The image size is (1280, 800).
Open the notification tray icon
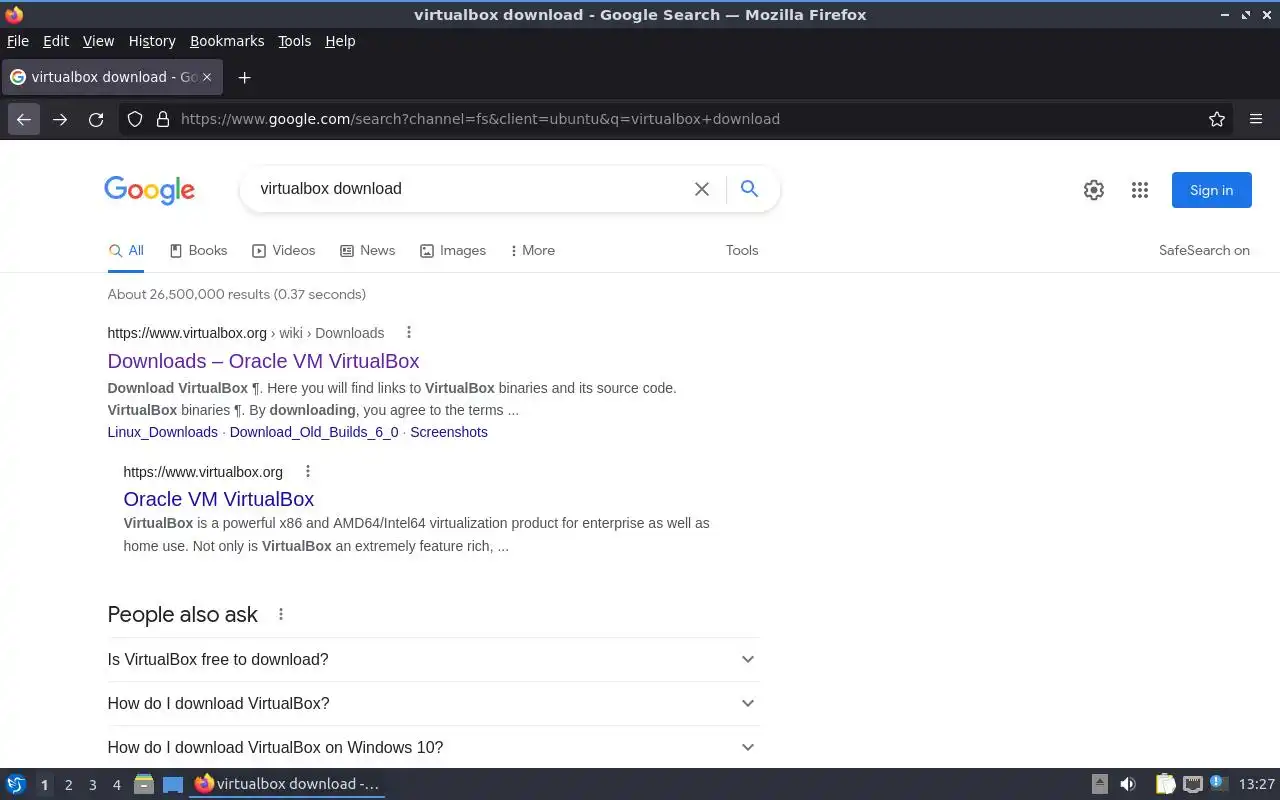click(1218, 783)
